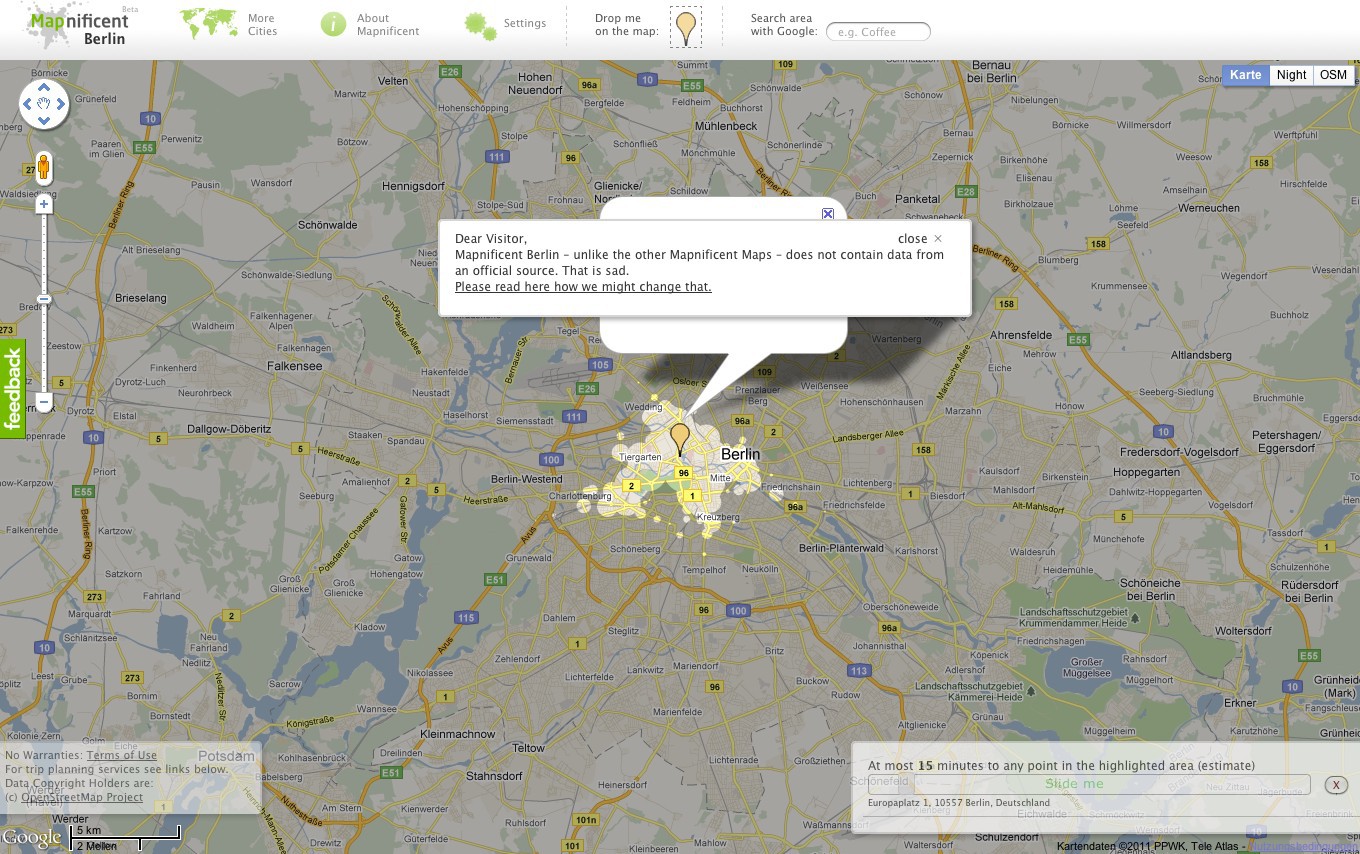Image resolution: width=1360 pixels, height=854 pixels.
Task: Click the Hennigsdorf map label
Action: pyautogui.click(x=413, y=186)
